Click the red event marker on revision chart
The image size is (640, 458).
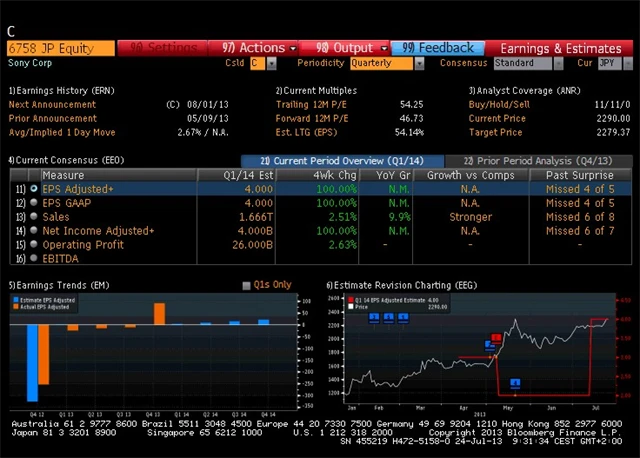point(496,339)
